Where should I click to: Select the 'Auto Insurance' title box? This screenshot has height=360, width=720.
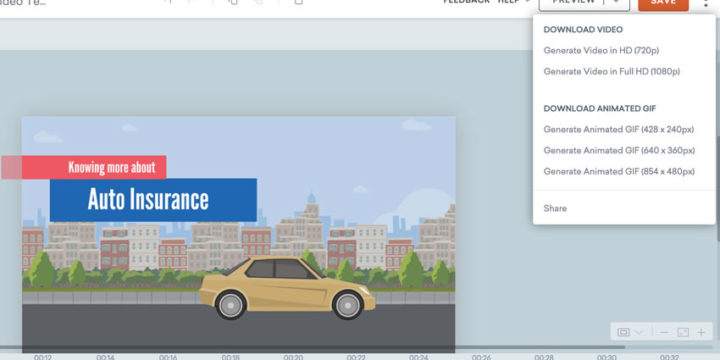coord(153,200)
